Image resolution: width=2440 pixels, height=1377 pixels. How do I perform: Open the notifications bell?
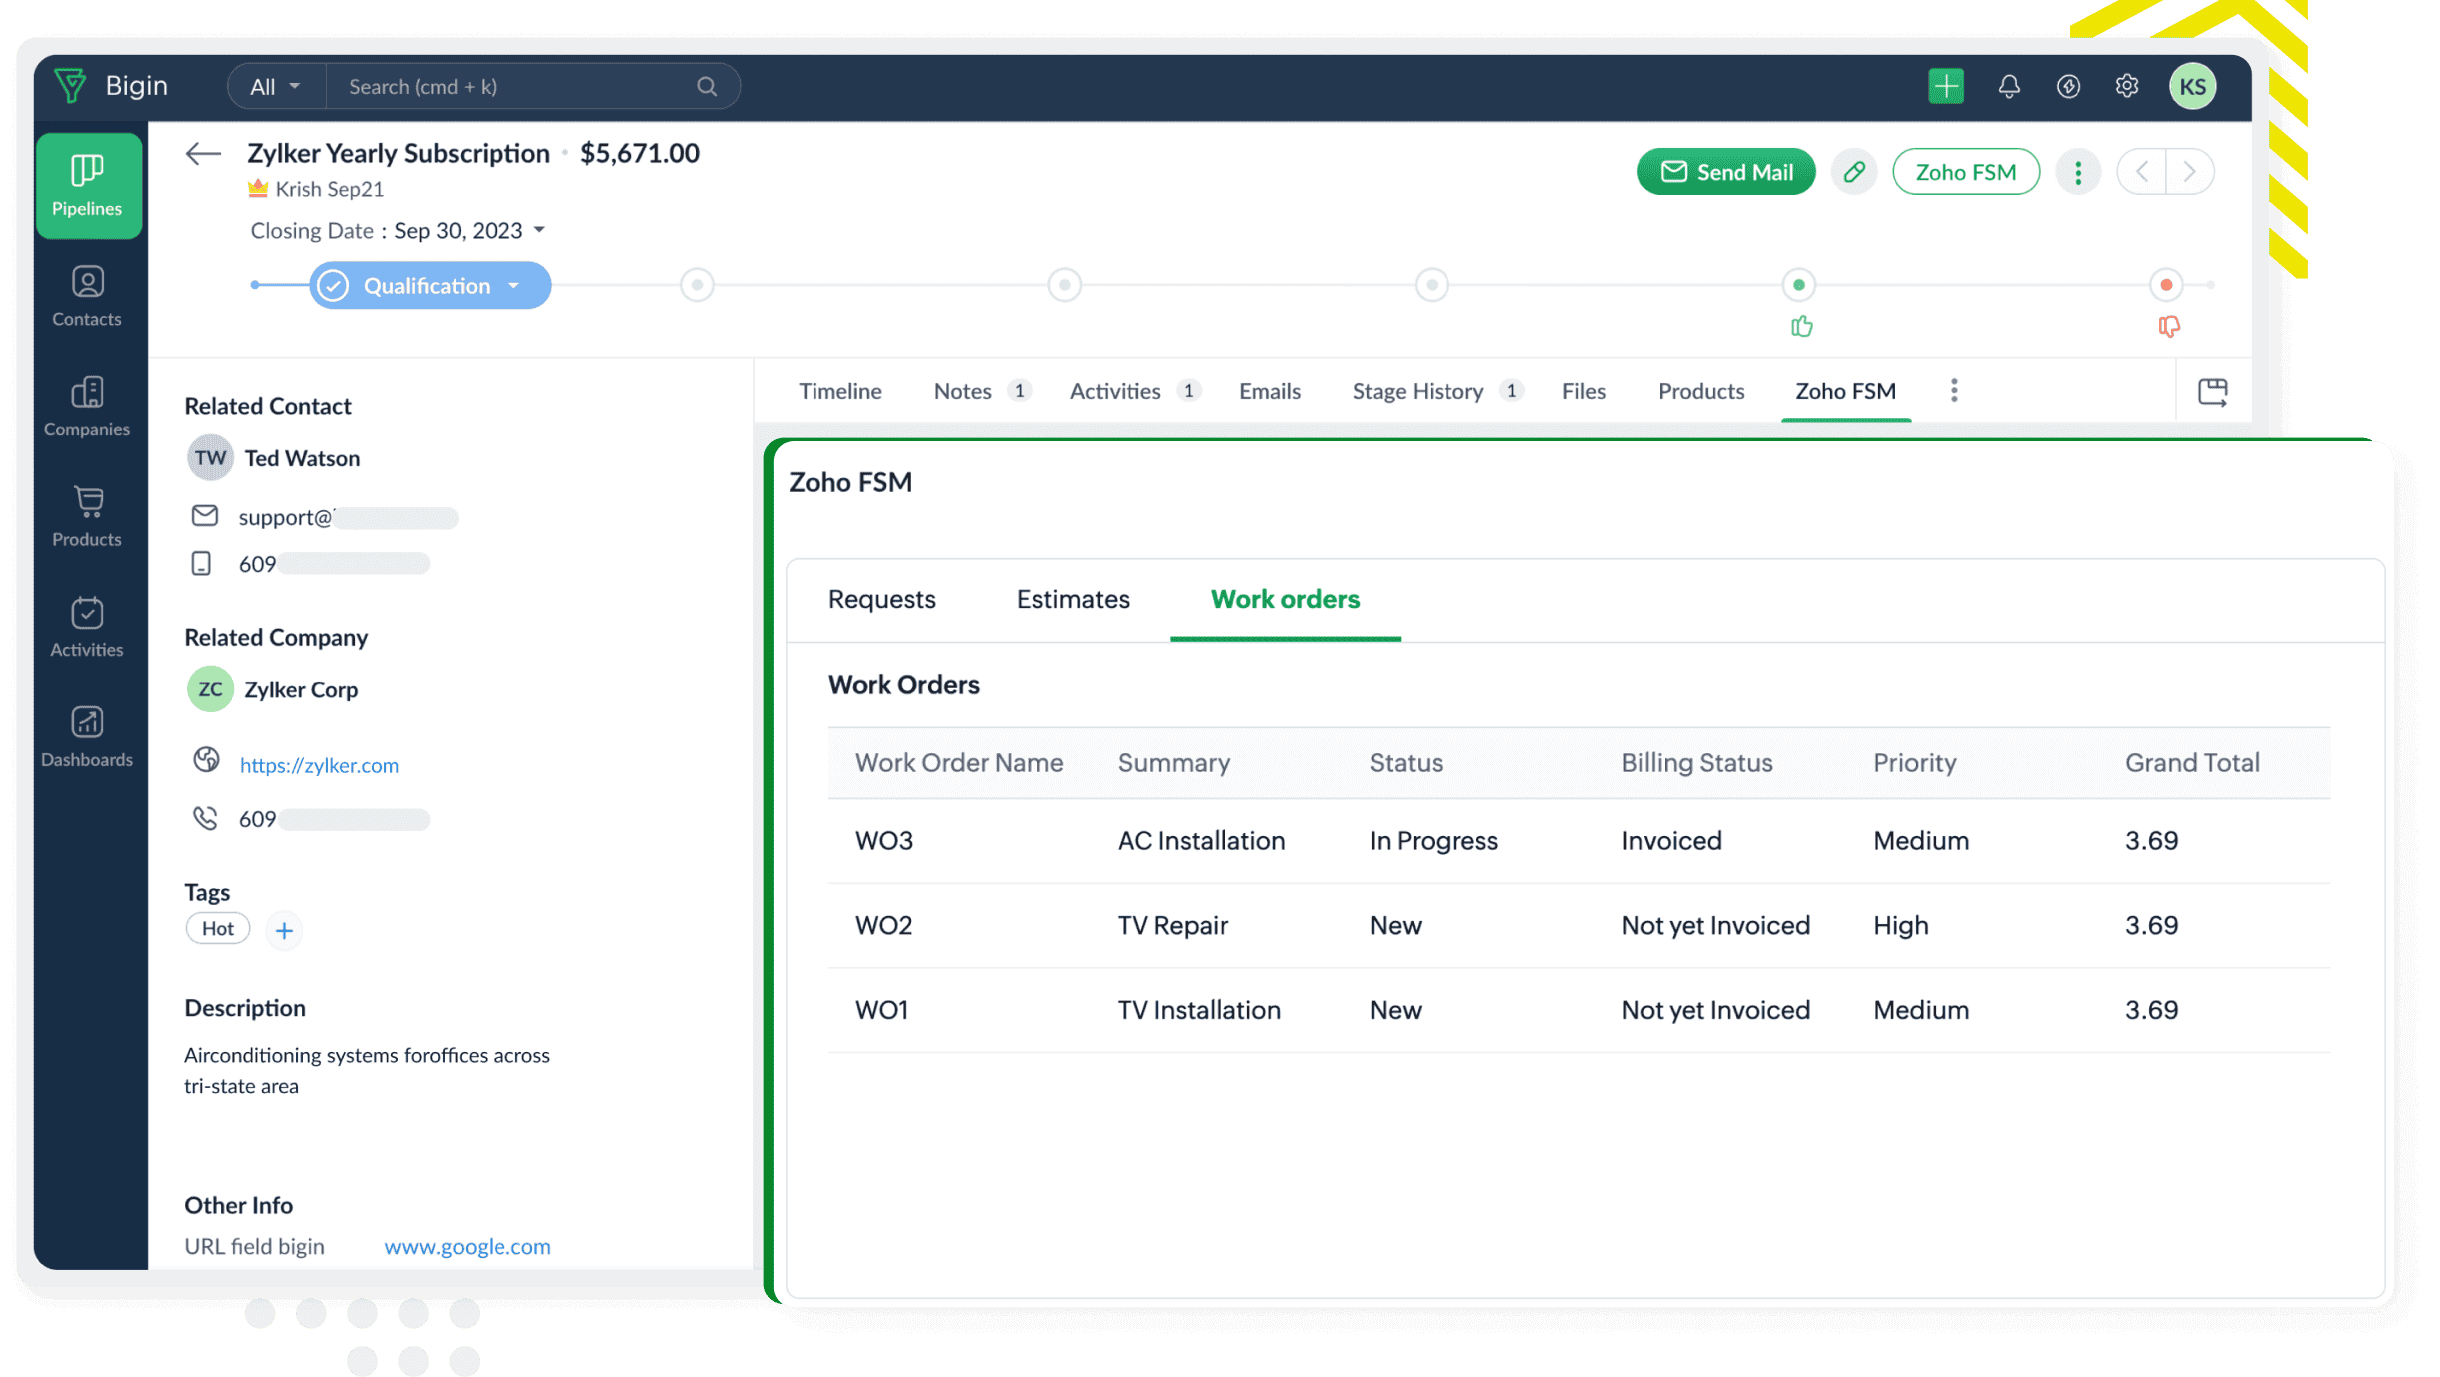pos(2008,87)
